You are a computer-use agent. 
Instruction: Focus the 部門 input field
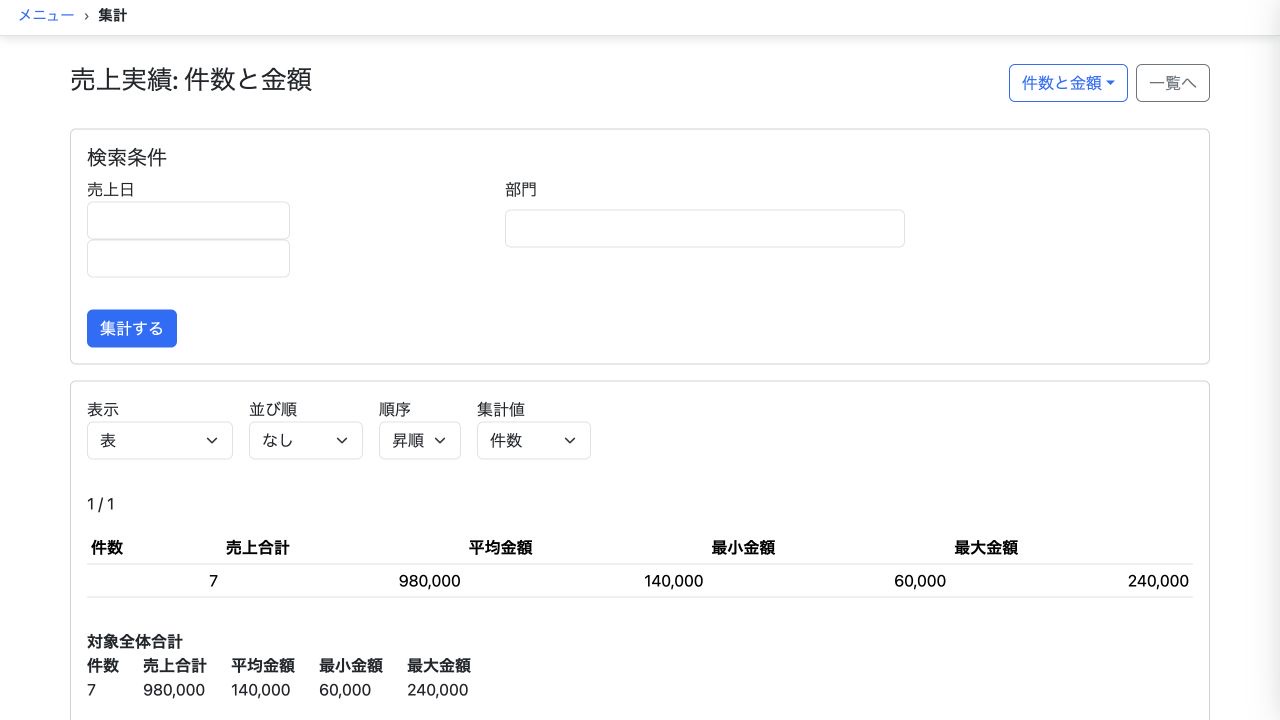705,228
